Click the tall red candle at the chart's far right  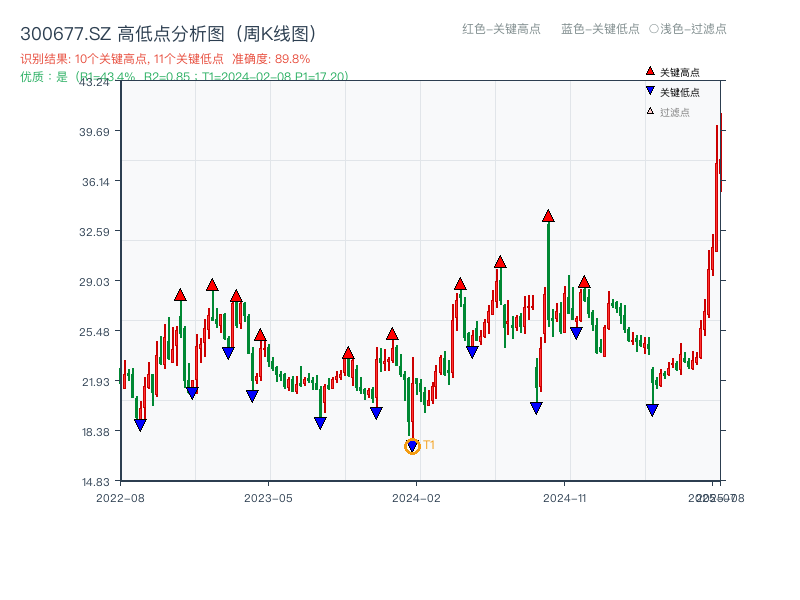coord(717,188)
